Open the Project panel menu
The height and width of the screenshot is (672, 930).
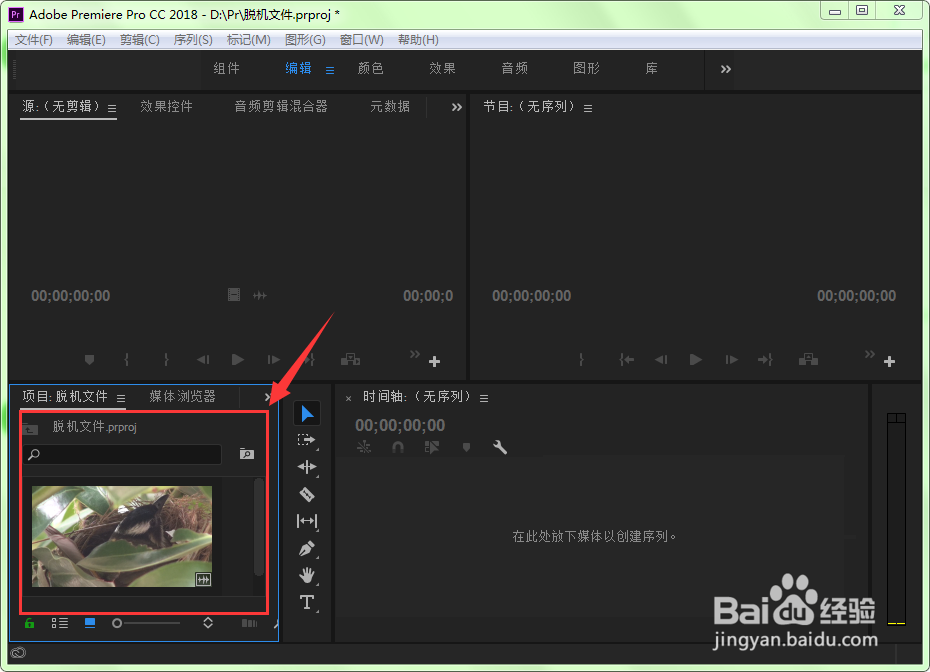(120, 396)
